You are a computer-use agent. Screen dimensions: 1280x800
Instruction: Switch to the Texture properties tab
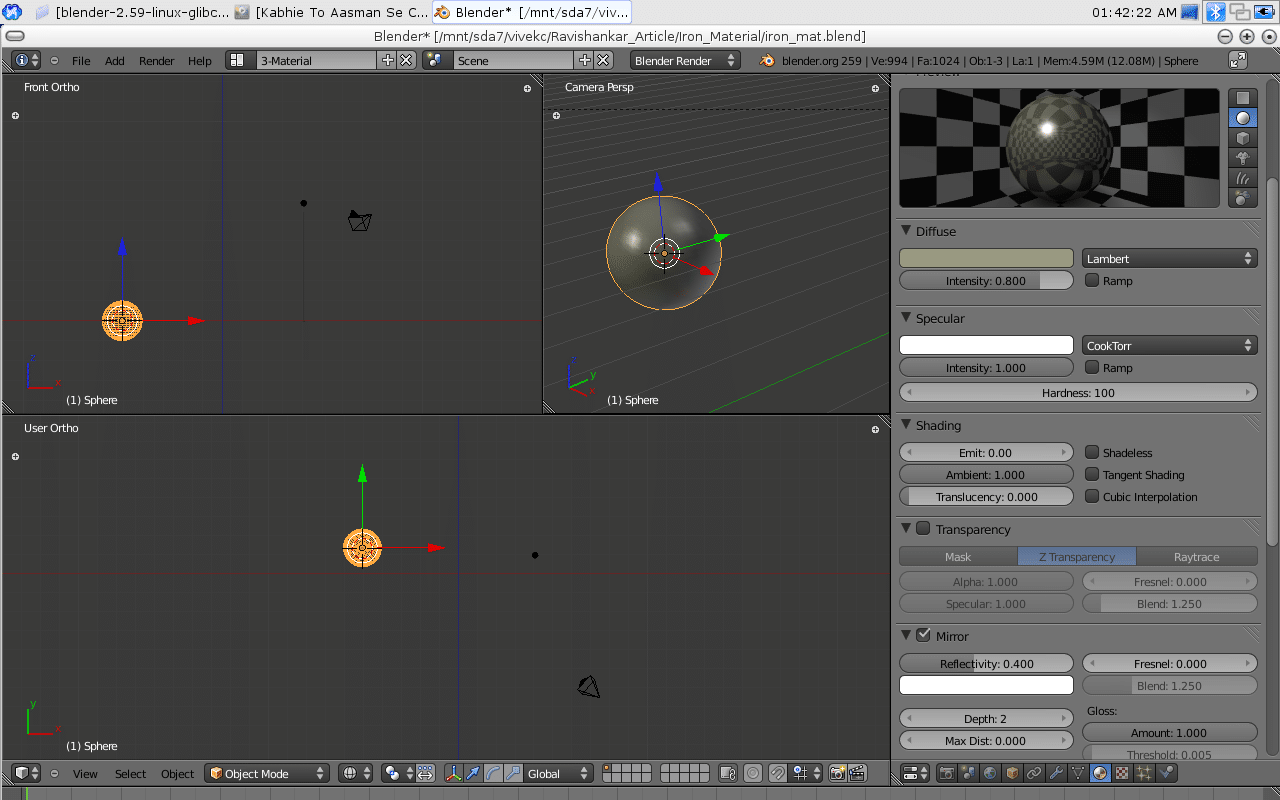coord(1122,773)
